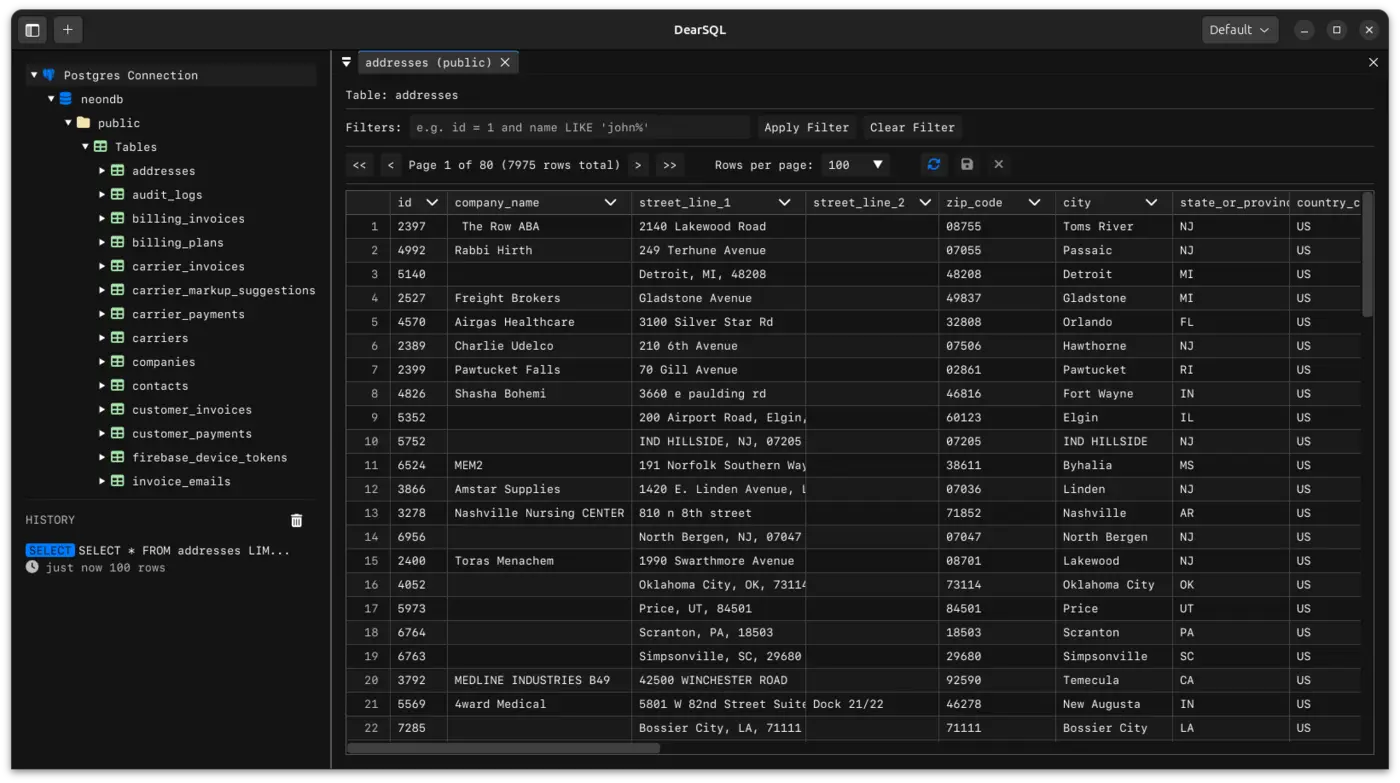This screenshot has height=783, width=1400.
Task: Refresh table data using the blue refresh icon
Action: click(x=933, y=164)
